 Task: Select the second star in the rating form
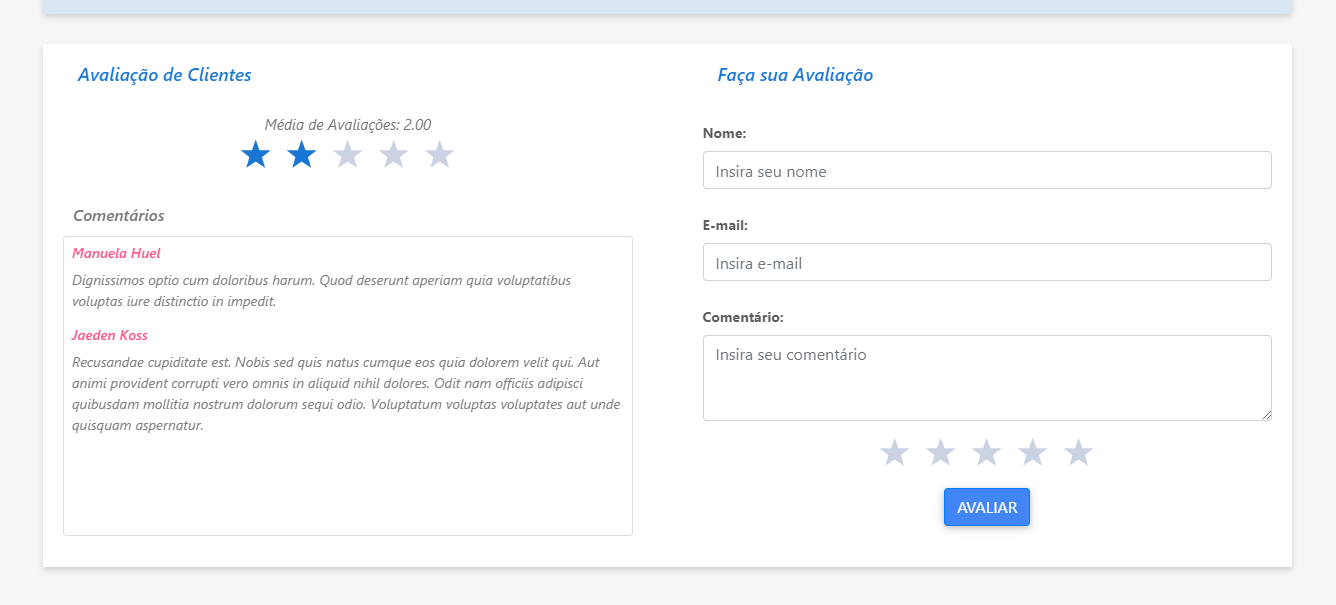tap(940, 453)
